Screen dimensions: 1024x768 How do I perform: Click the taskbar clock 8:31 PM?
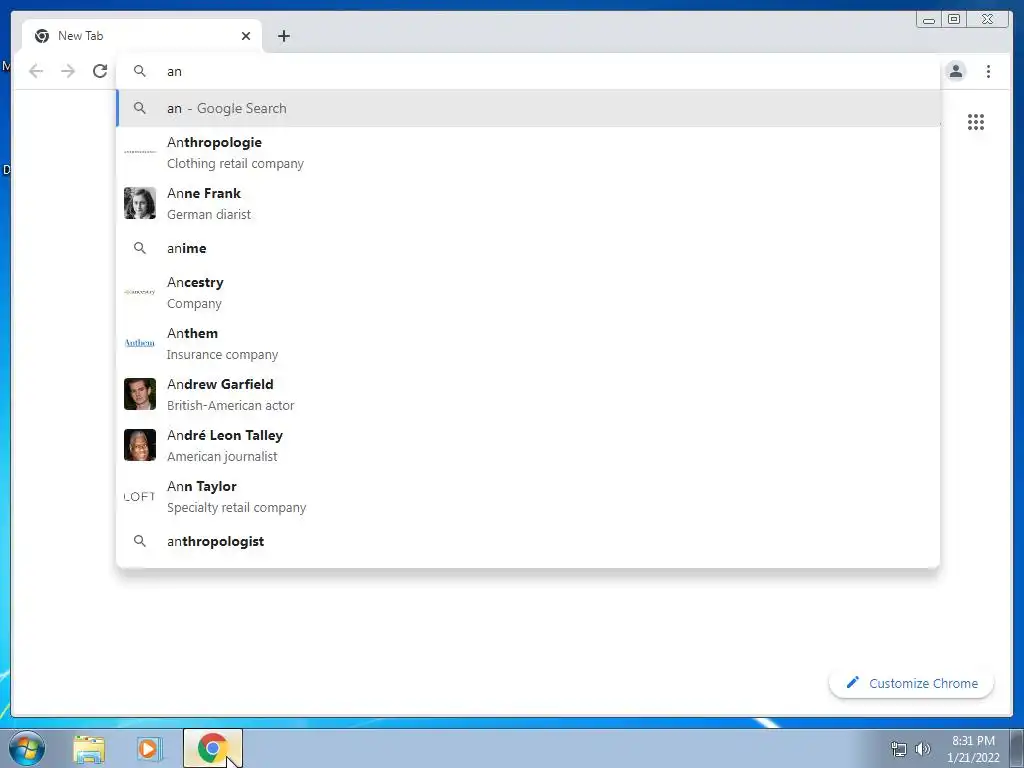[973, 741]
